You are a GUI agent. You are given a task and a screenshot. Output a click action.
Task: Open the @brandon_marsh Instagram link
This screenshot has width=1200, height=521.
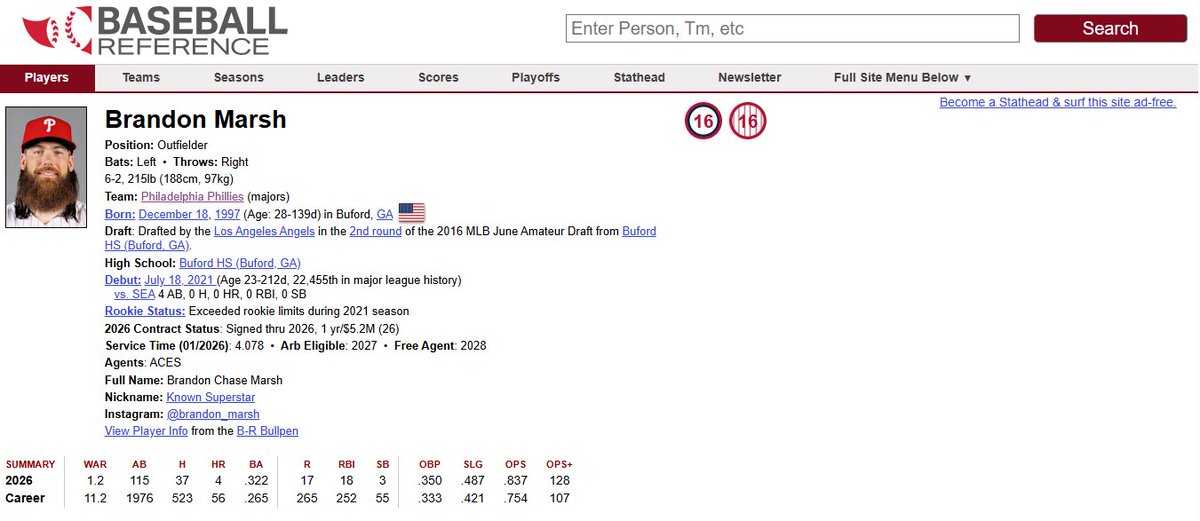pyautogui.click(x=213, y=414)
